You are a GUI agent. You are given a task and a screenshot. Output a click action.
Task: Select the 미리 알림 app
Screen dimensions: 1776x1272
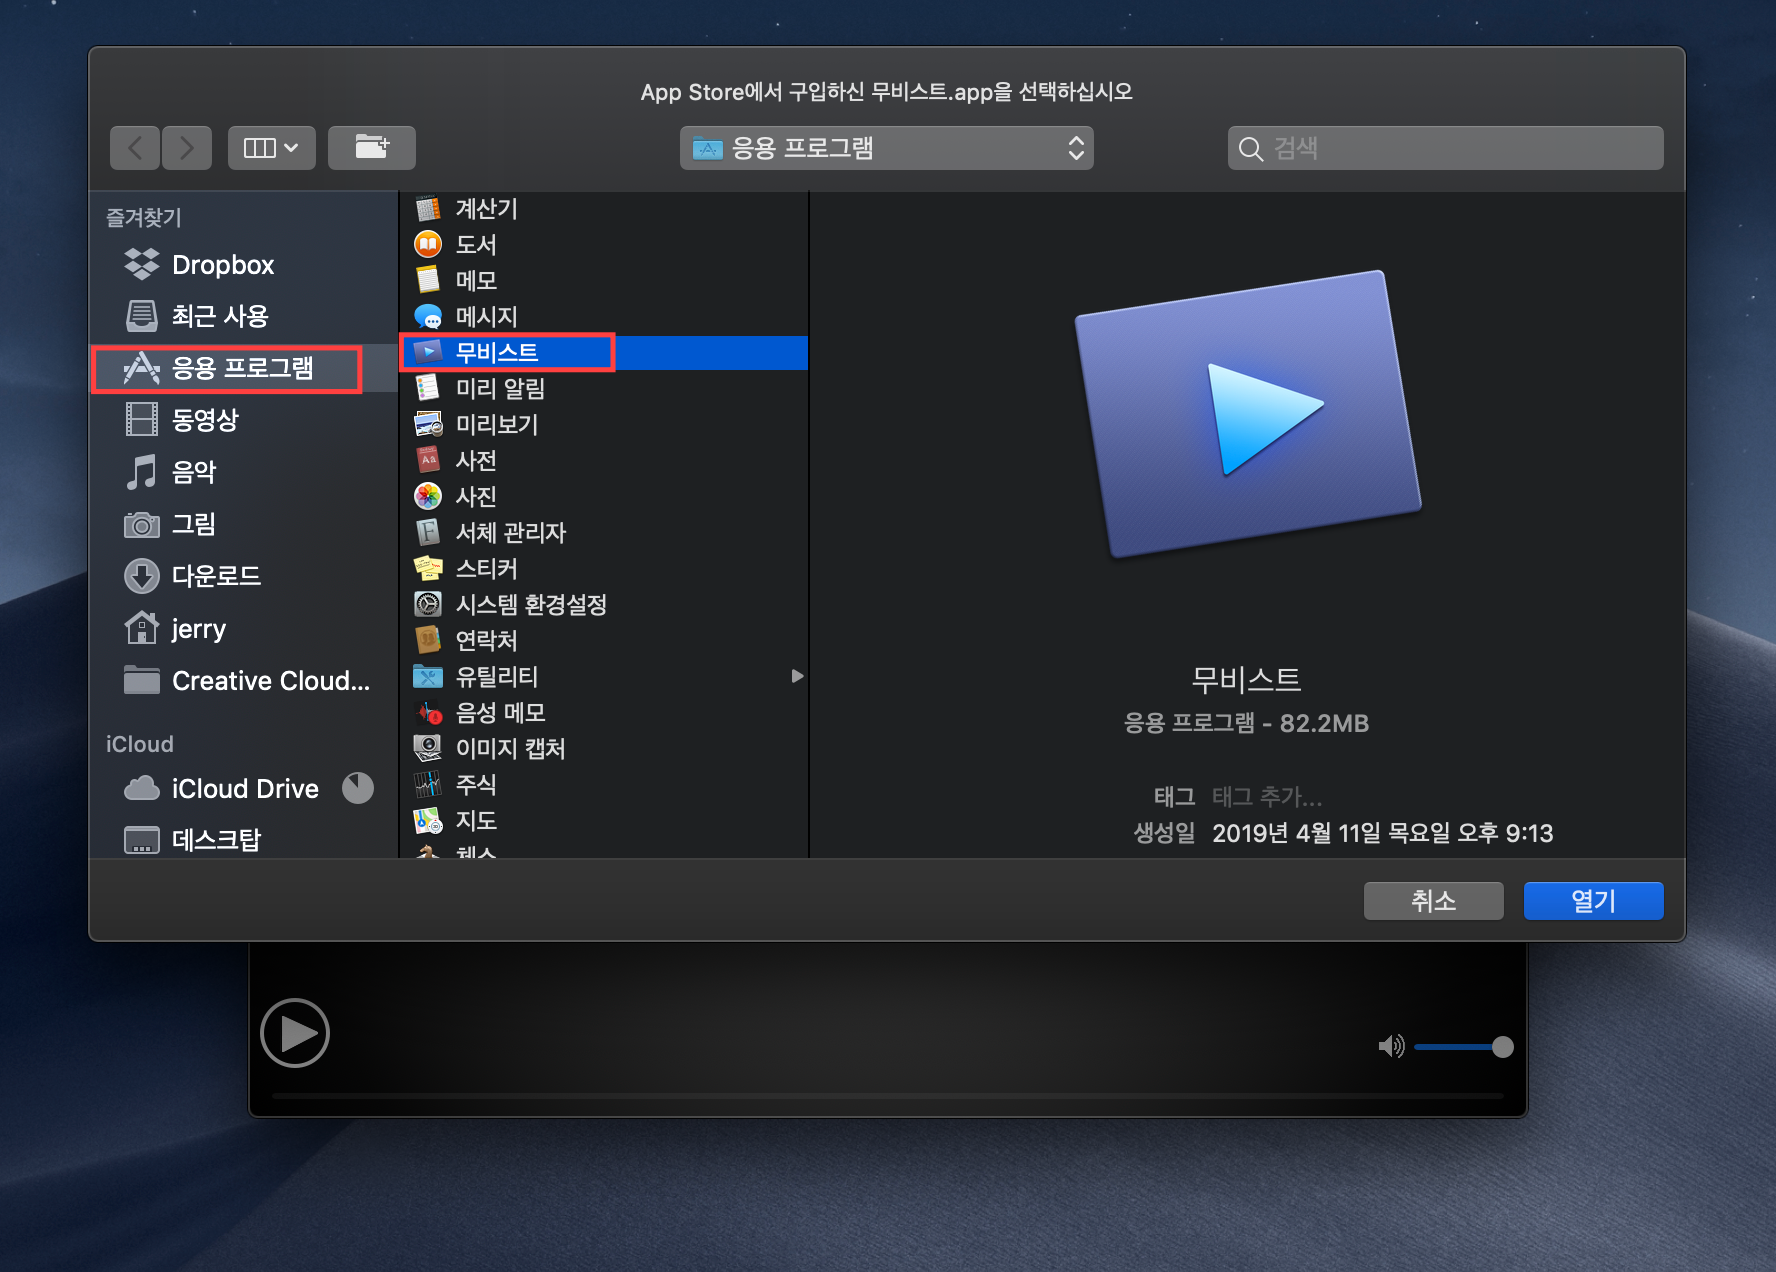point(604,388)
